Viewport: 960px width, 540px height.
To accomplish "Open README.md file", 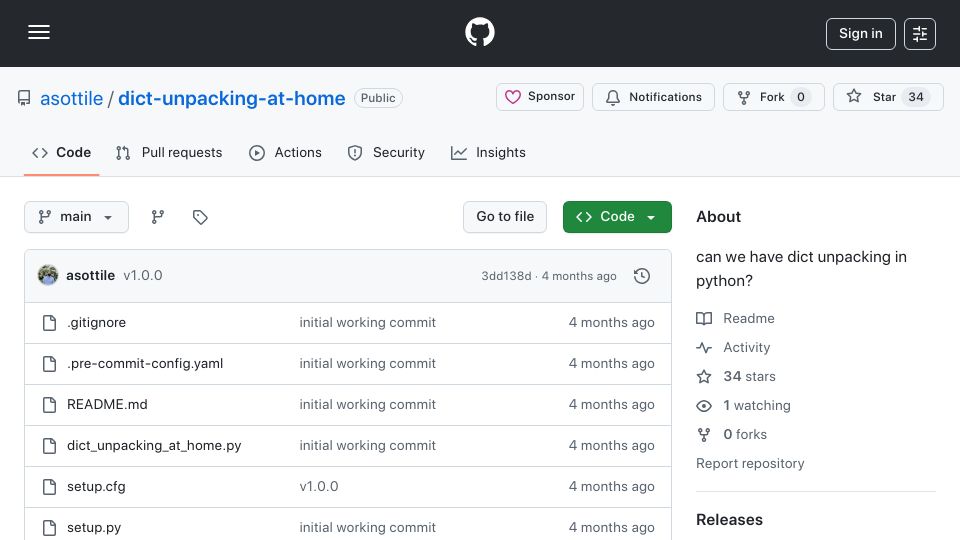I will tap(107, 405).
